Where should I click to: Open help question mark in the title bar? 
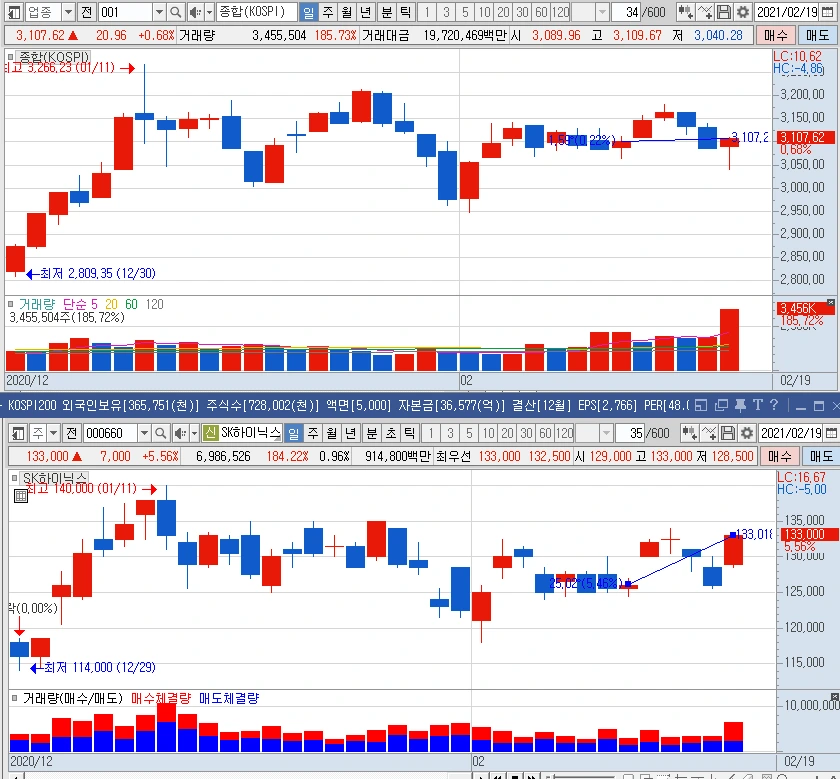(x=774, y=405)
